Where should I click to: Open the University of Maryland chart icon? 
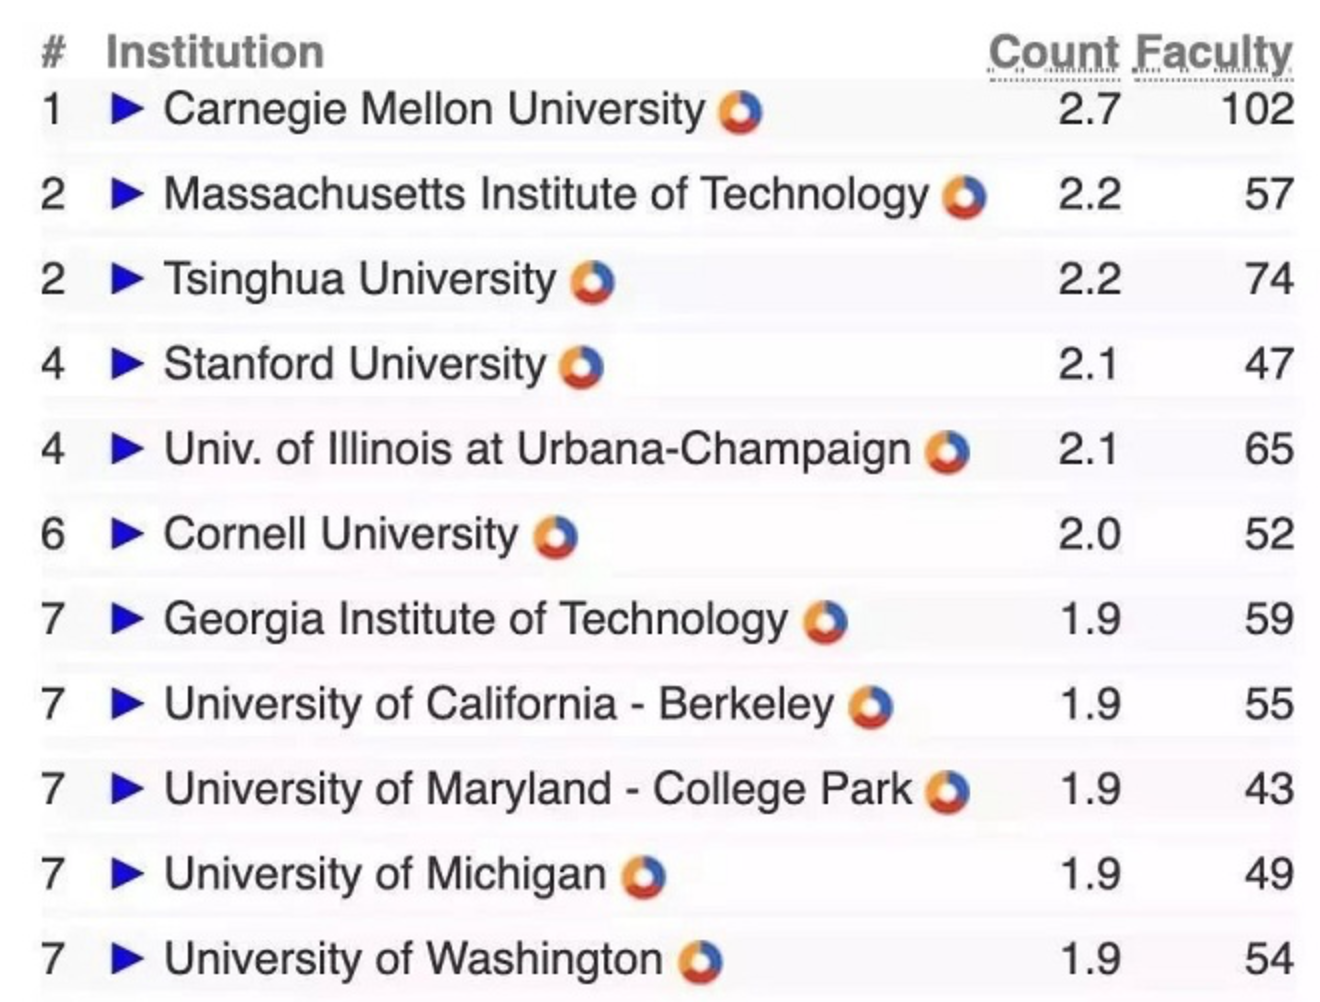947,792
